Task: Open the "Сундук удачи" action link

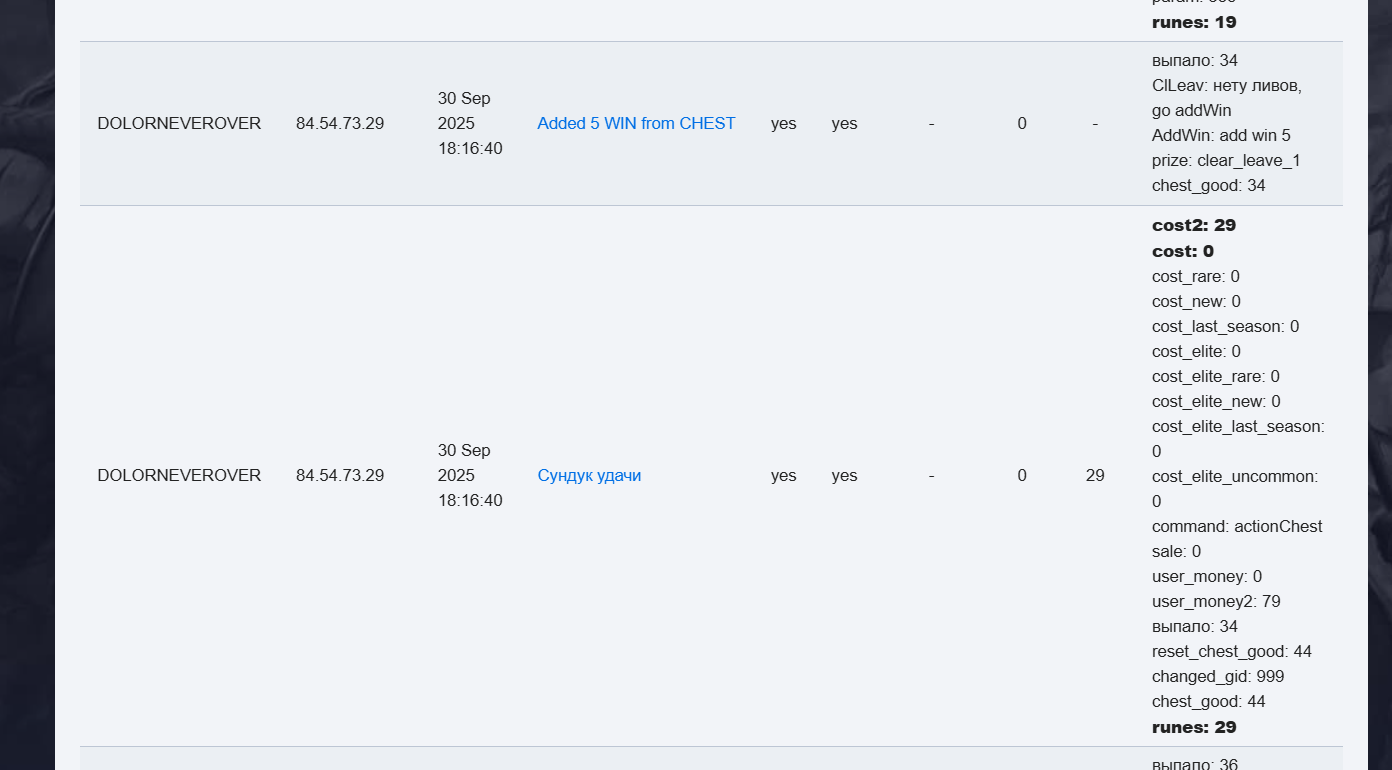Action: pyautogui.click(x=589, y=476)
